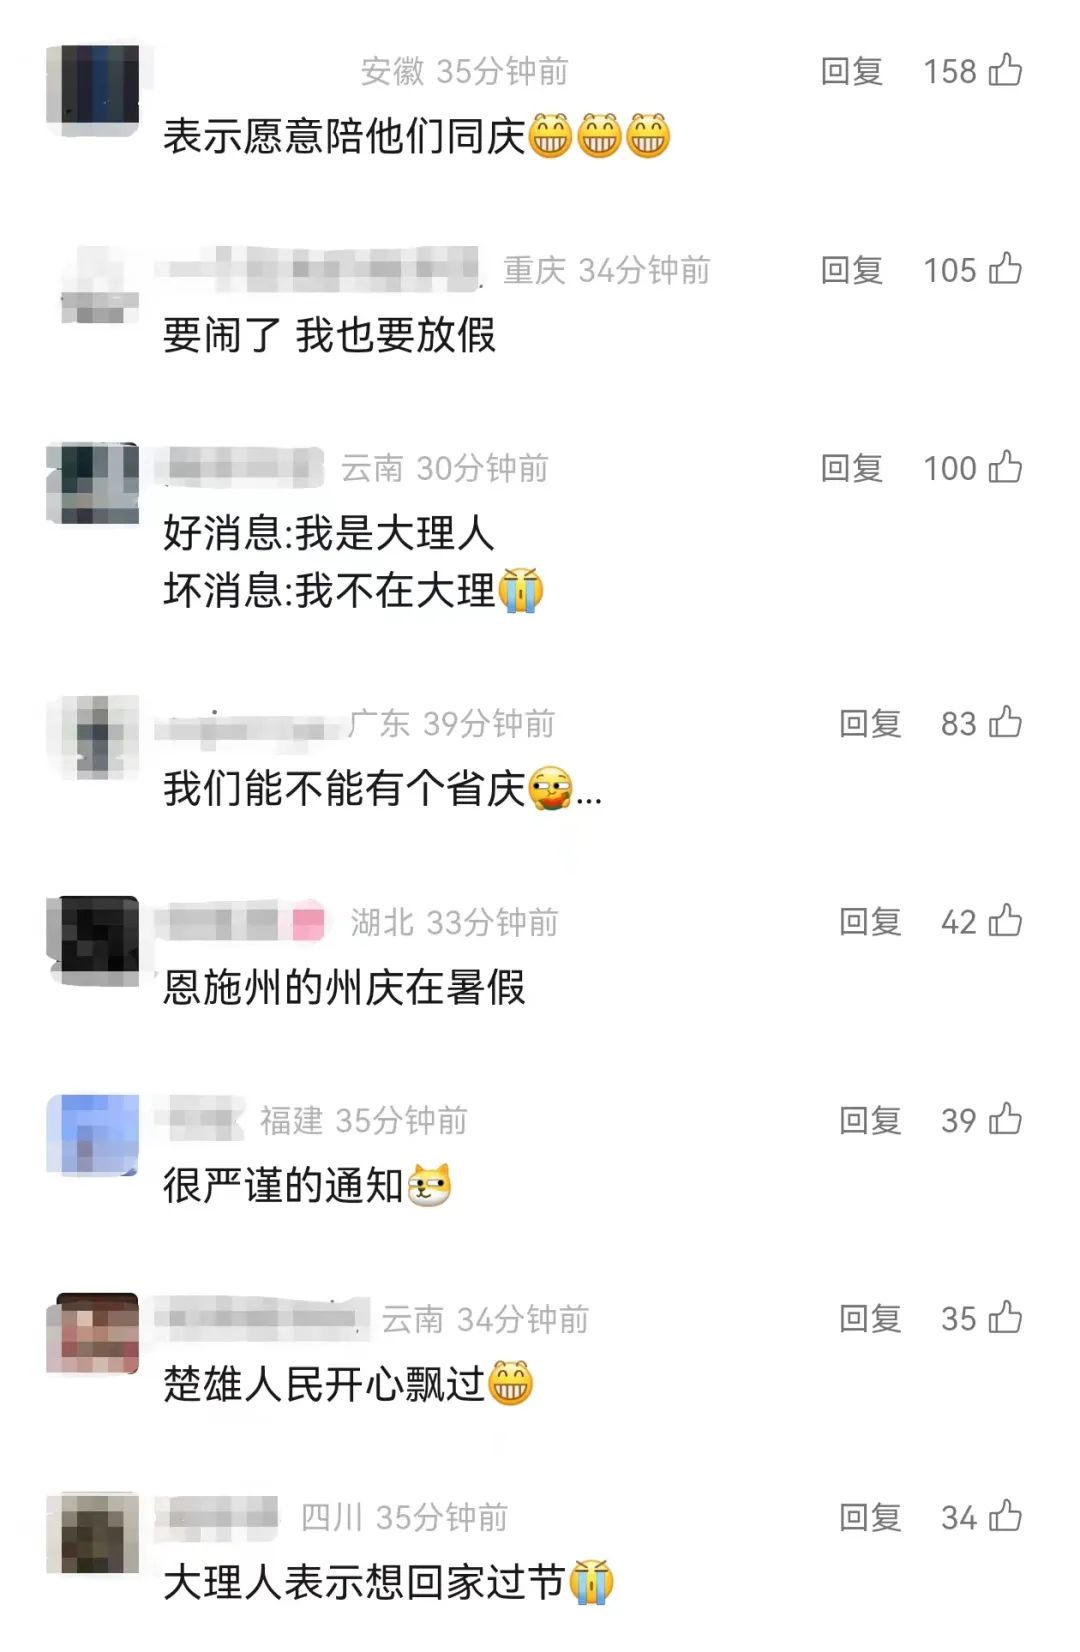The width and height of the screenshot is (1080, 1652).
Task: Reply to the 省庆 comment from Guangdong
Action: click(870, 723)
